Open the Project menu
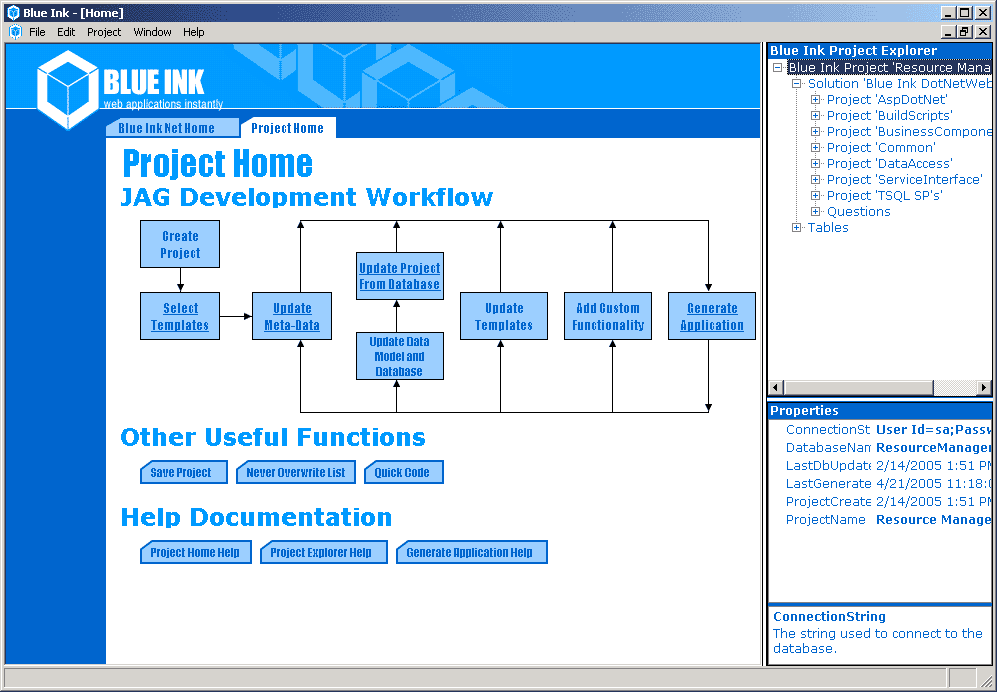The height and width of the screenshot is (692, 997). coord(104,32)
